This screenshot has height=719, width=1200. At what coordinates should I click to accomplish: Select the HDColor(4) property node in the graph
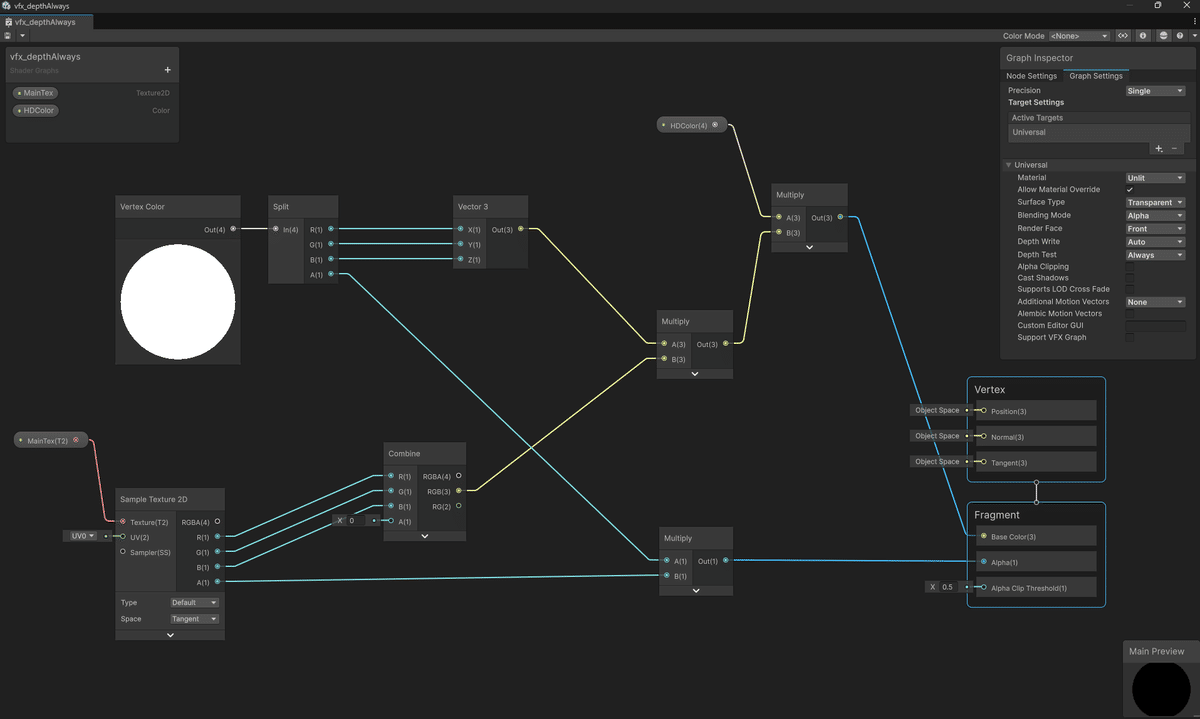[688, 124]
